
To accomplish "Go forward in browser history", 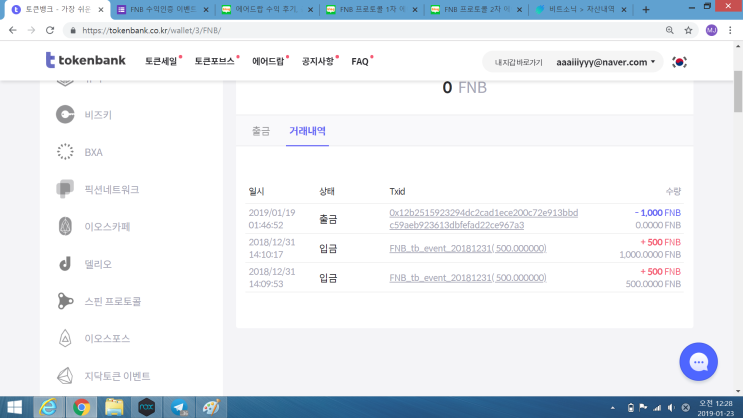I will pos(31,30).
